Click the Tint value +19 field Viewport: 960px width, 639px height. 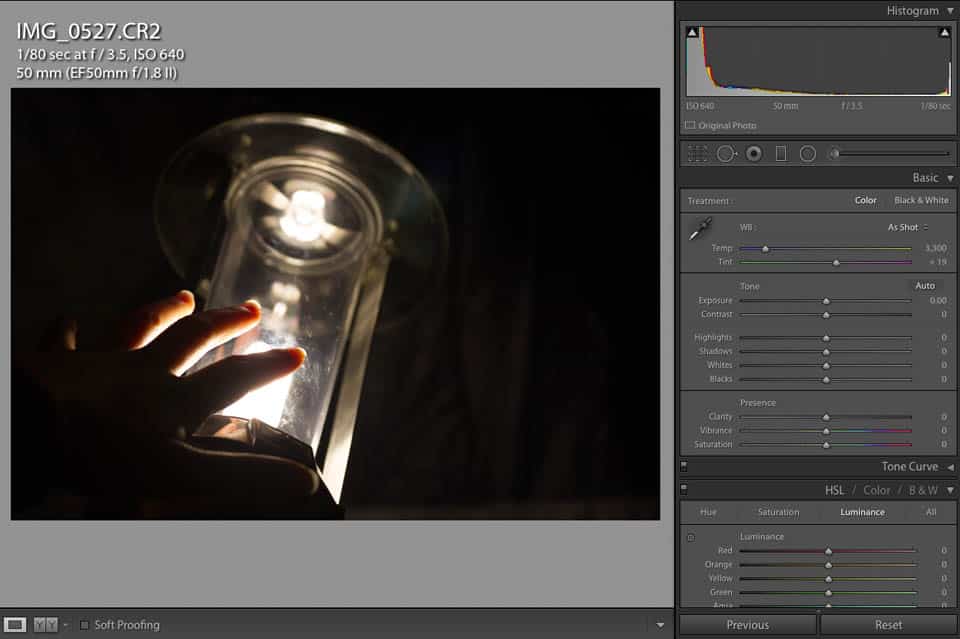938,262
